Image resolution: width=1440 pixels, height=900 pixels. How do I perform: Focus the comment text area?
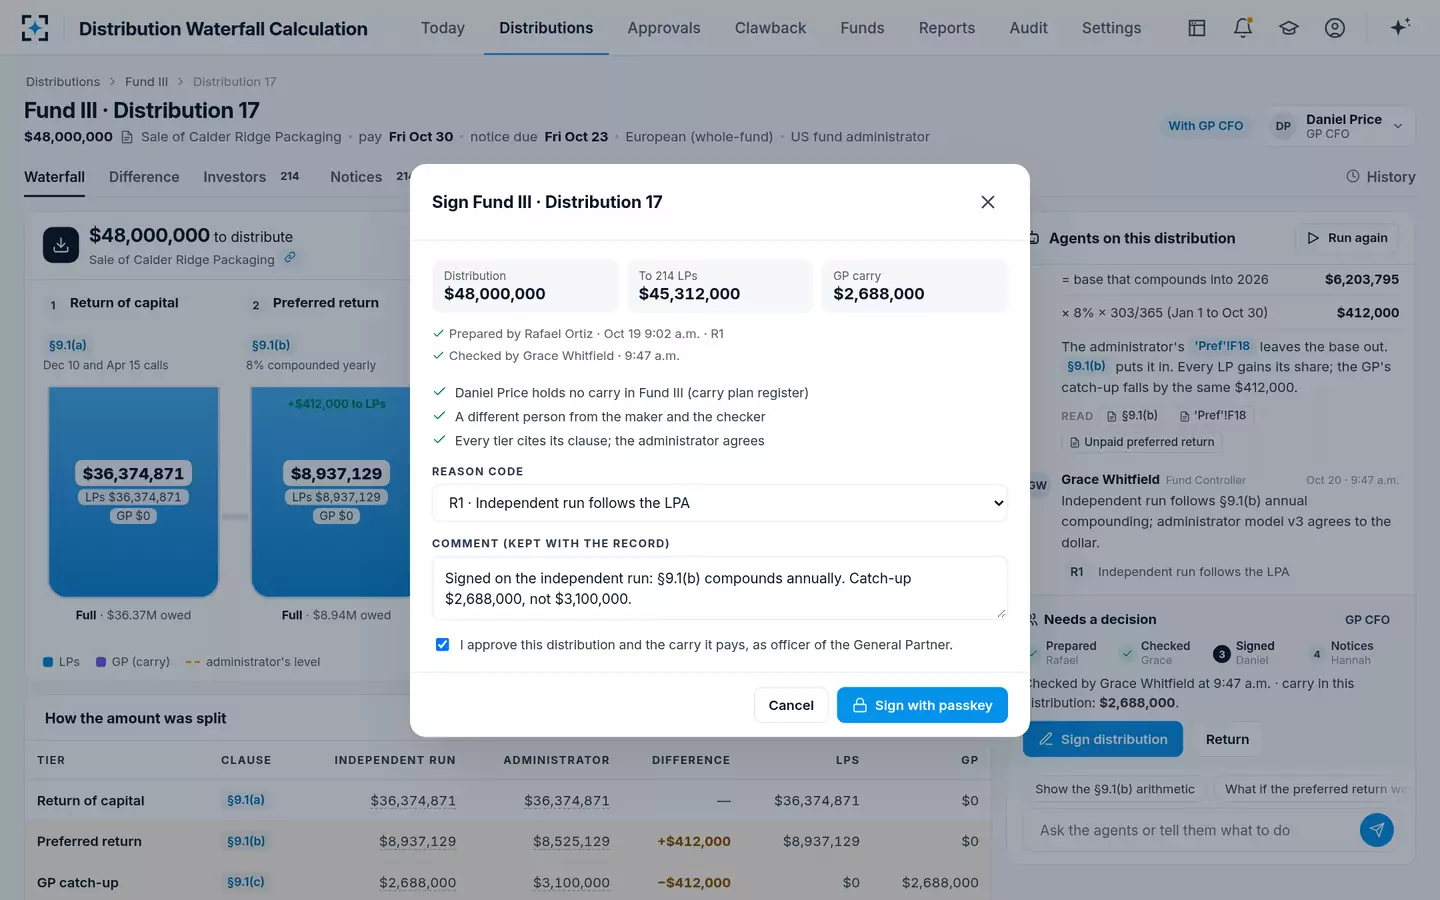[x=720, y=588]
